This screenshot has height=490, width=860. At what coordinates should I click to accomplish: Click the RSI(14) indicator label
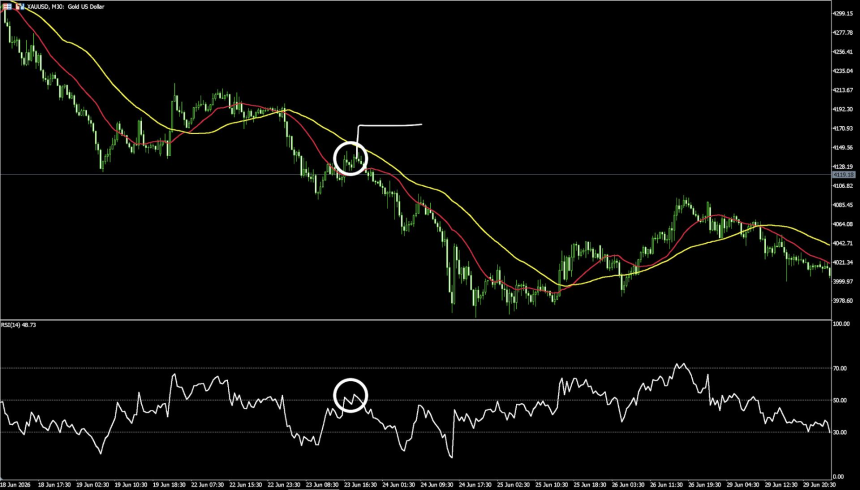(x=18, y=325)
